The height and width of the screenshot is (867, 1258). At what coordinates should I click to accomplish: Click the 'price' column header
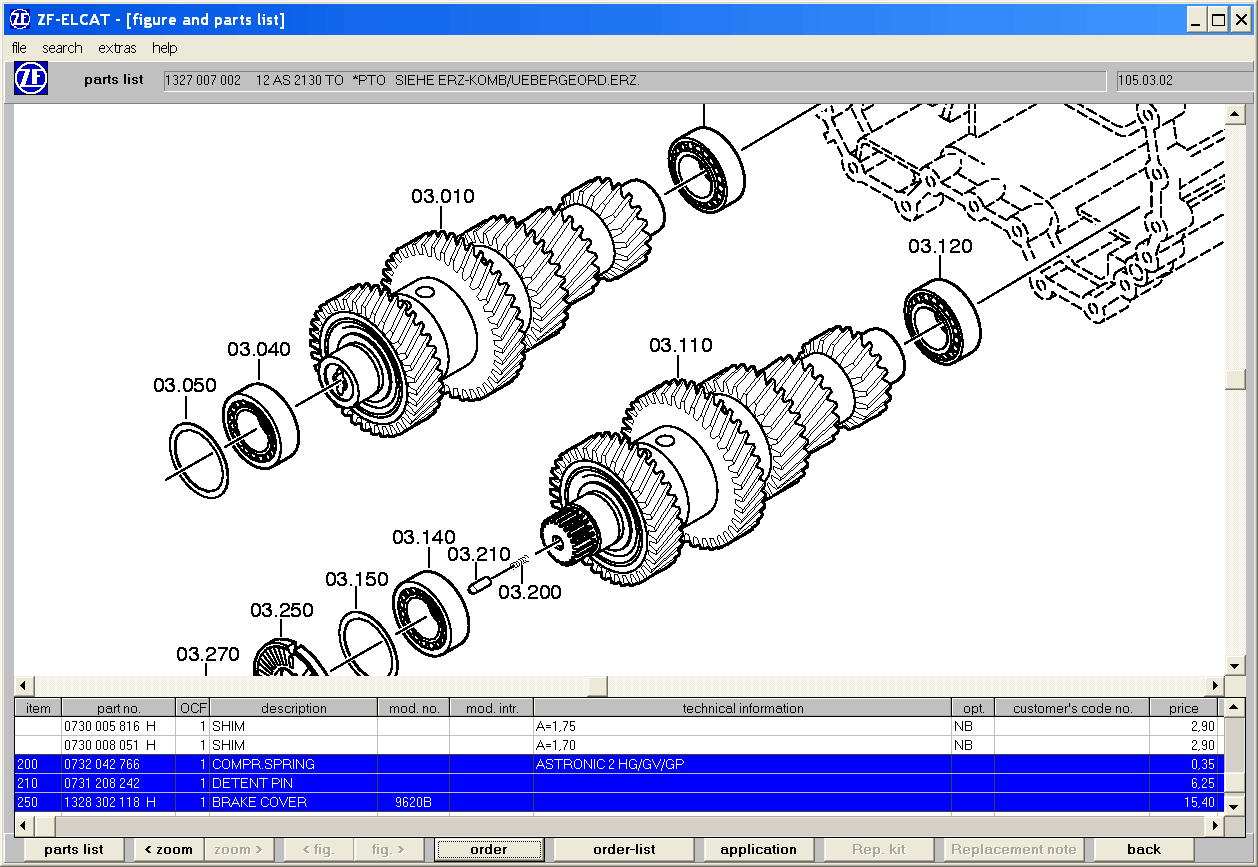1184,708
